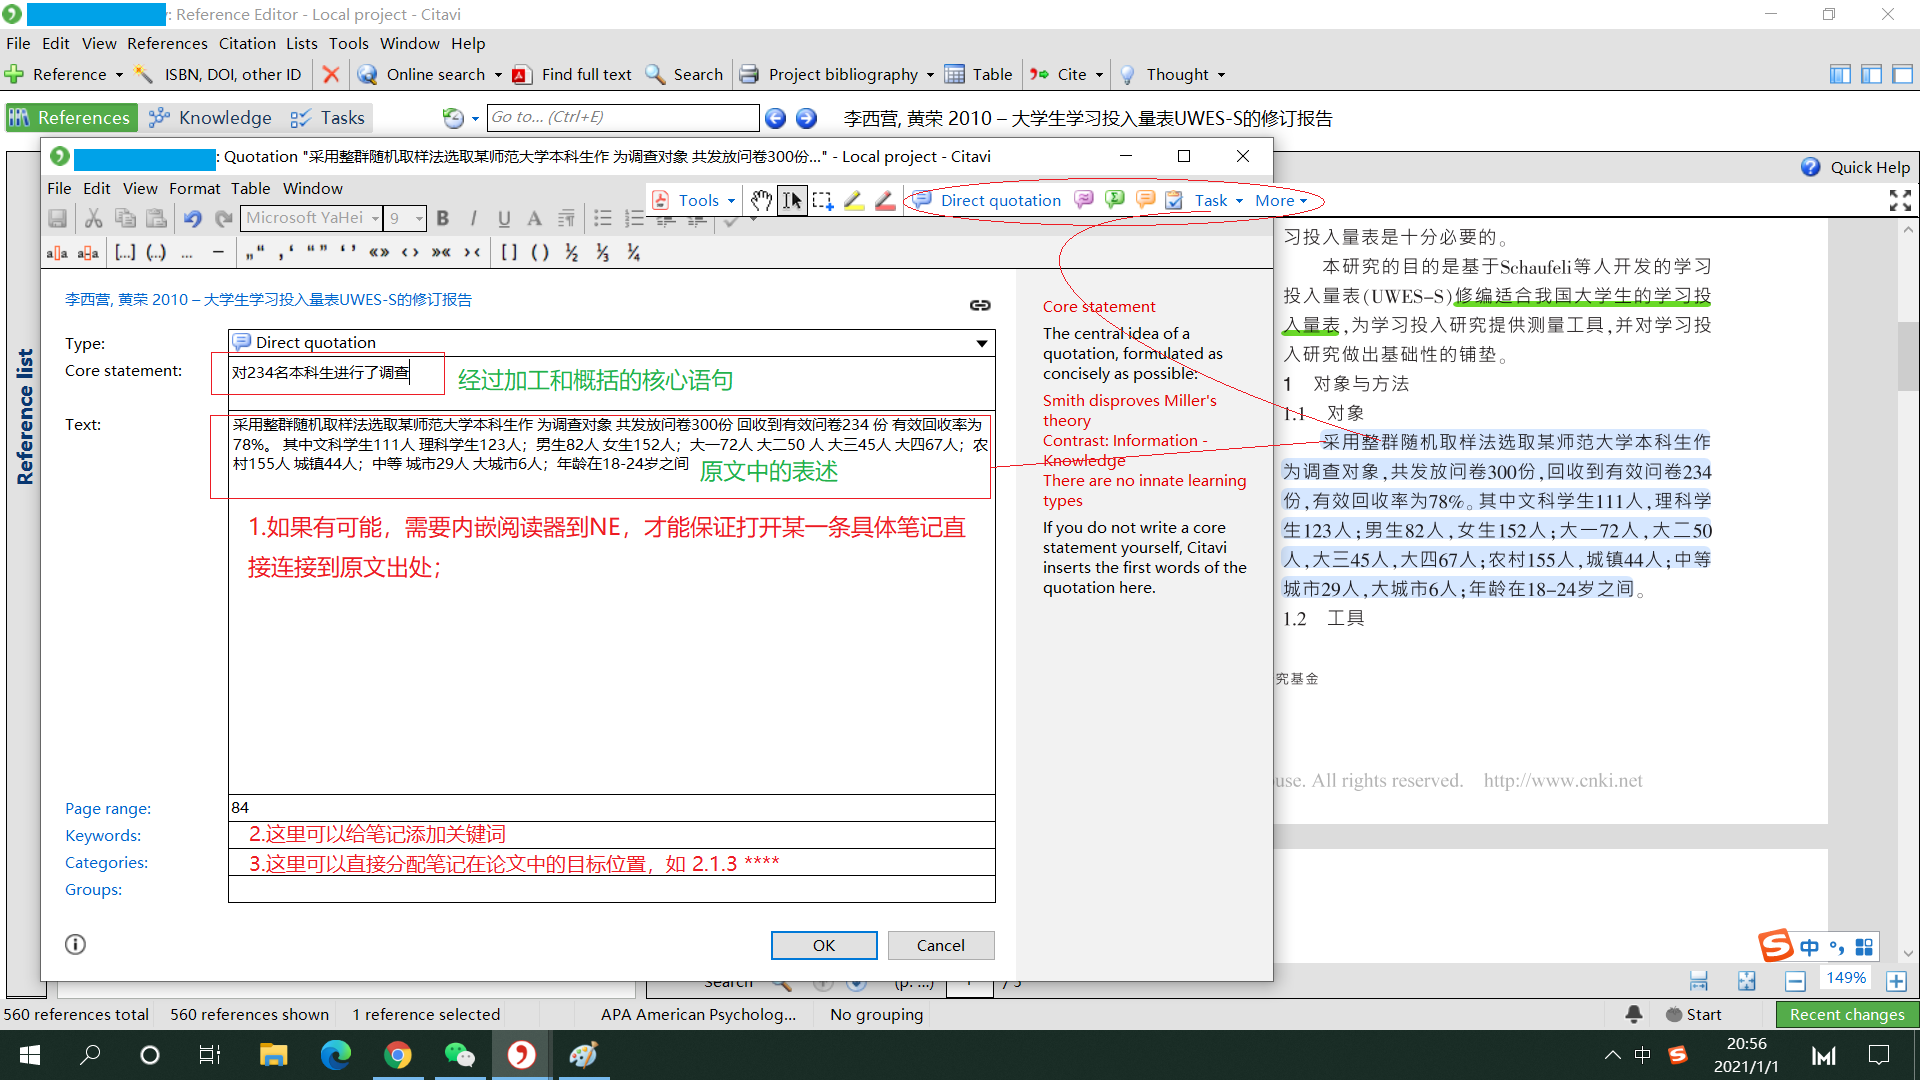Switch to first layout view icon top right
This screenshot has height=1080, width=1920.
[x=1840, y=74]
